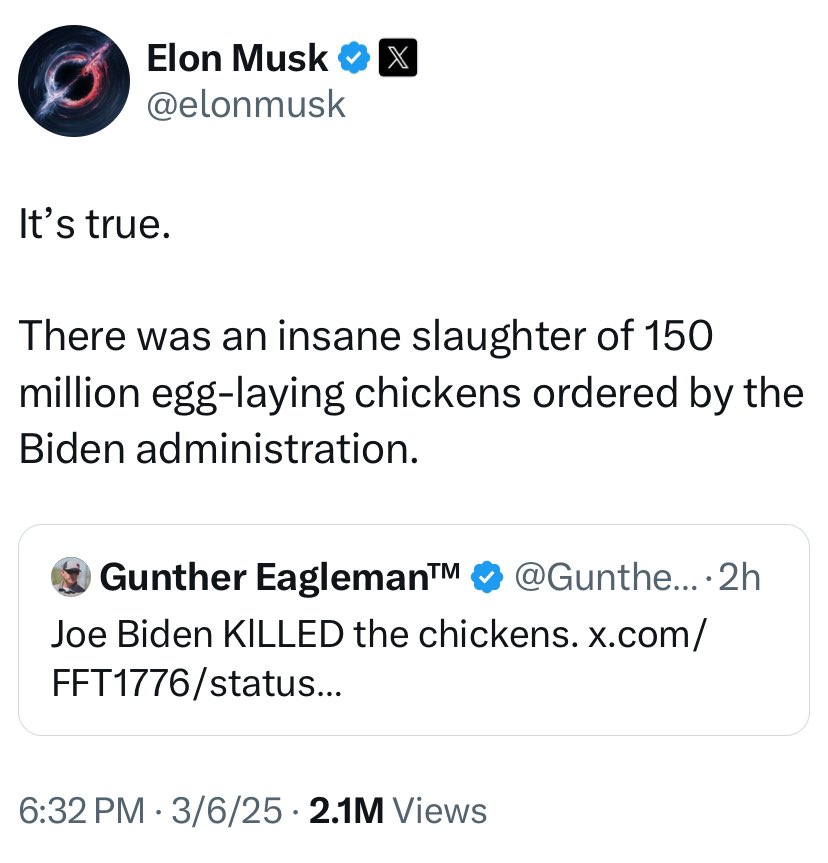
Task: Click the black X affiliation badge
Action: (397, 60)
